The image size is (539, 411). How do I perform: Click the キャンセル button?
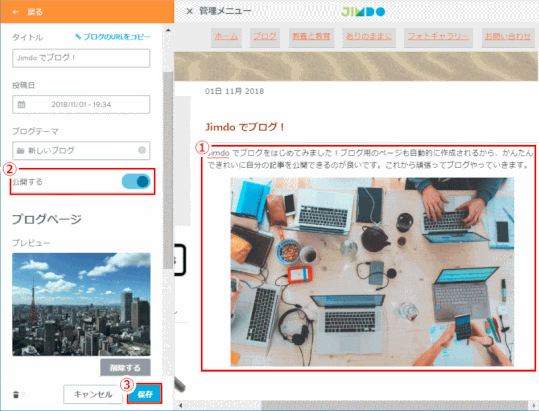click(93, 394)
